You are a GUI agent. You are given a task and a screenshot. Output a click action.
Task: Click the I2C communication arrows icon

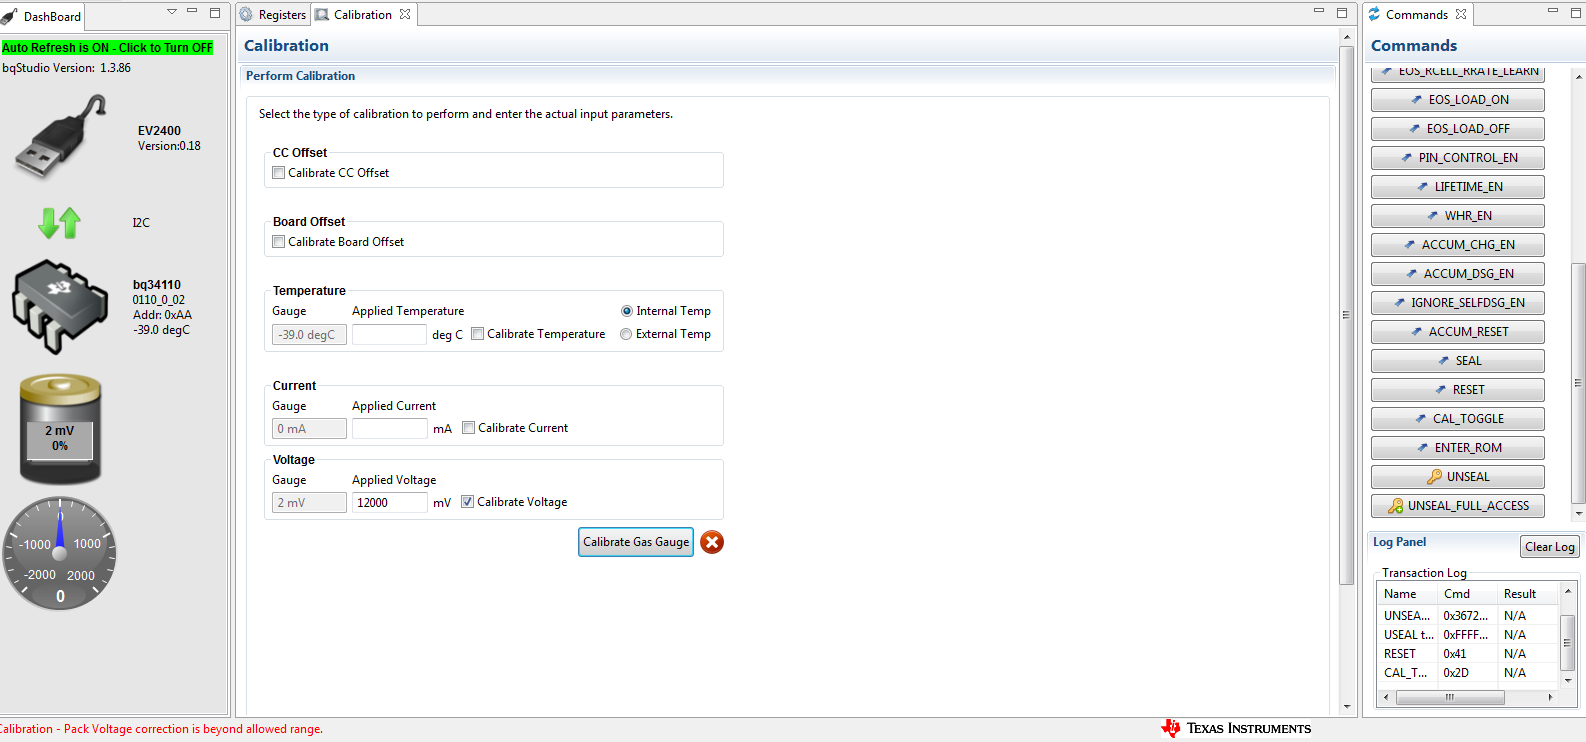(59, 222)
